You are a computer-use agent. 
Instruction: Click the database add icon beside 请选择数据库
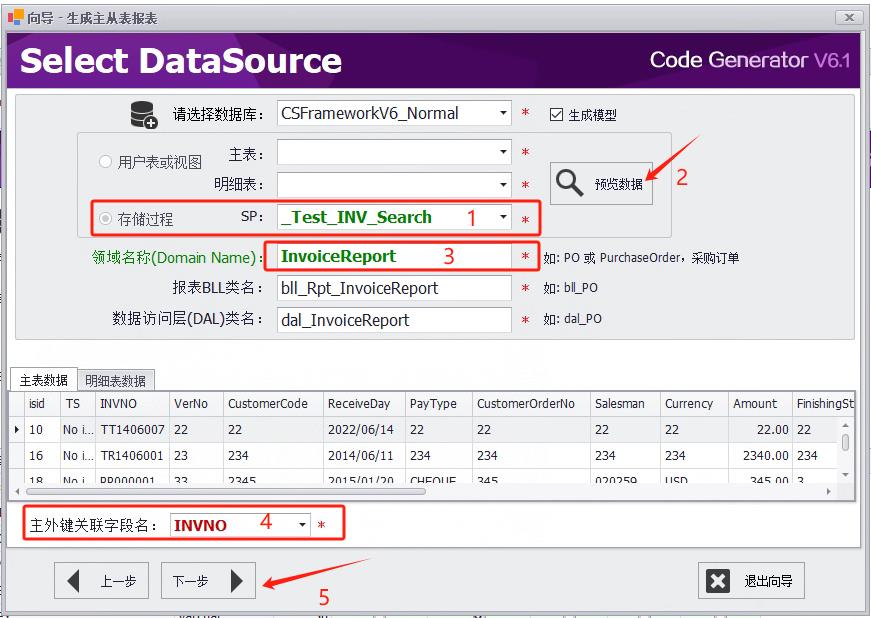tap(144, 112)
